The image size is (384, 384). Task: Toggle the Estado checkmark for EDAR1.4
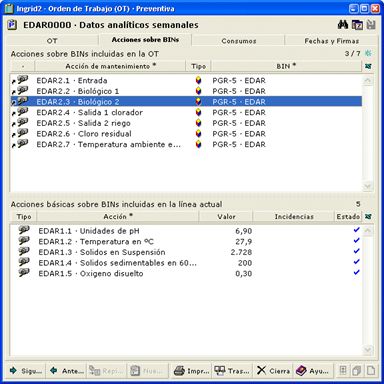(x=356, y=262)
